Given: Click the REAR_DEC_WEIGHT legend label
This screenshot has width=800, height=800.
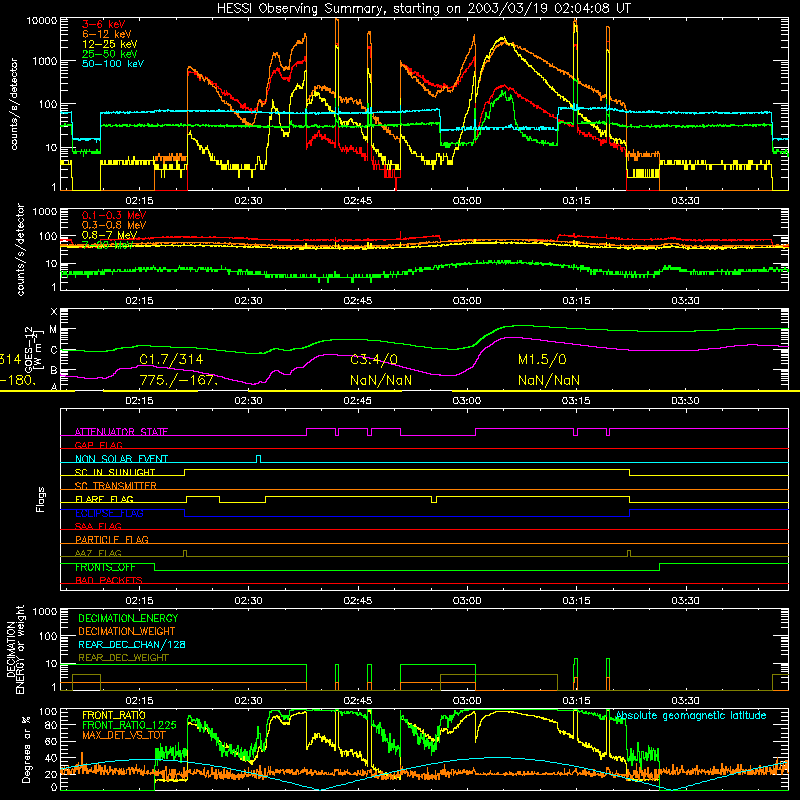Looking at the screenshot, I should pyautogui.click(x=123, y=658).
